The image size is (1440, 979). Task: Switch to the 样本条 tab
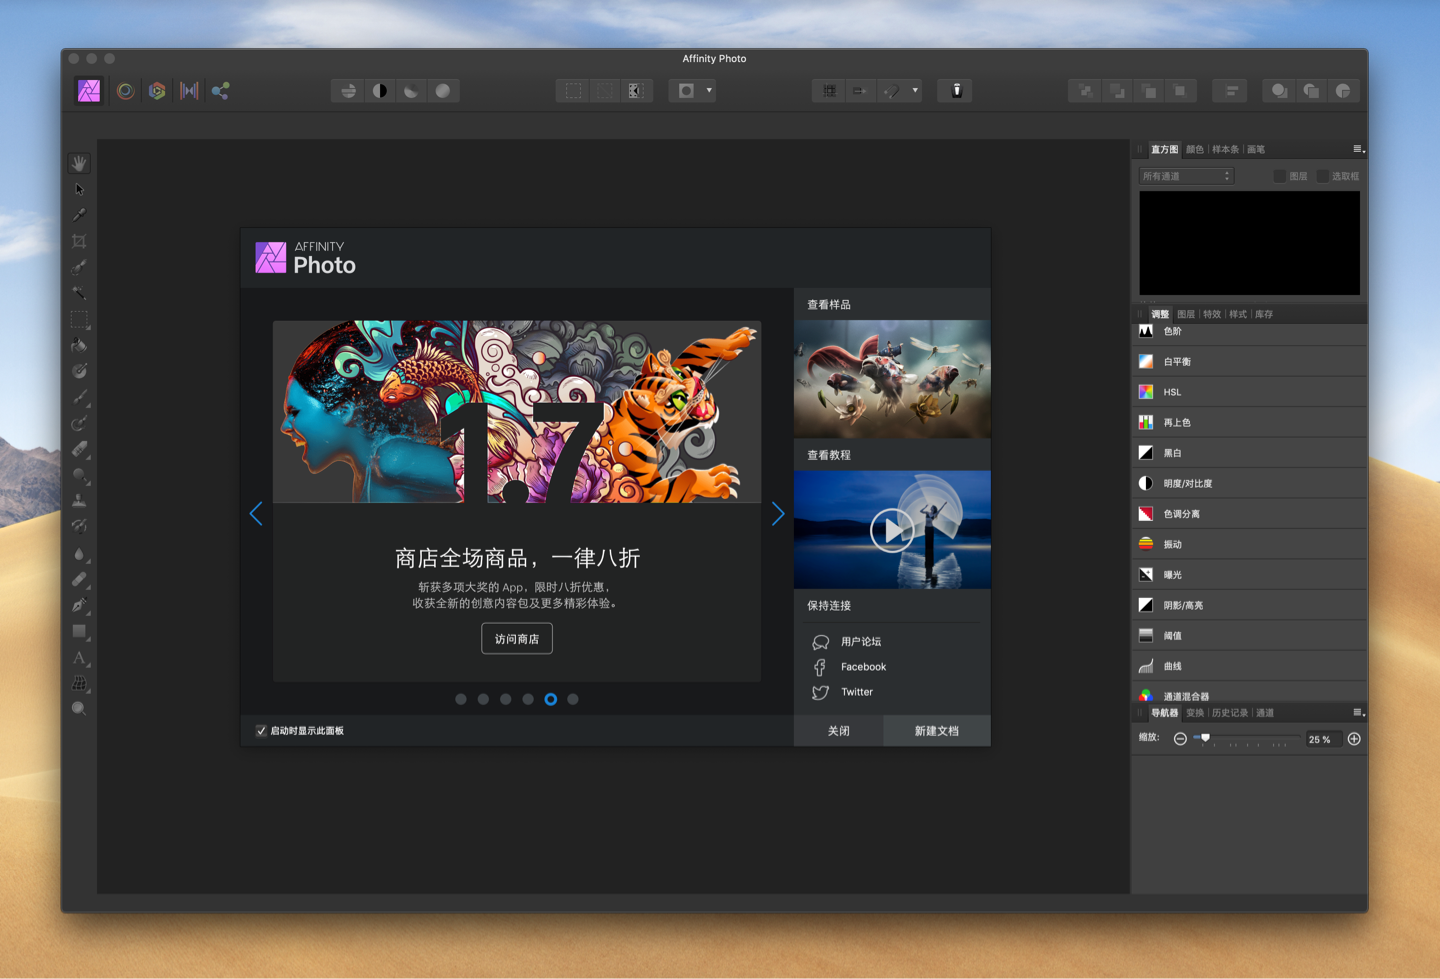click(1225, 150)
